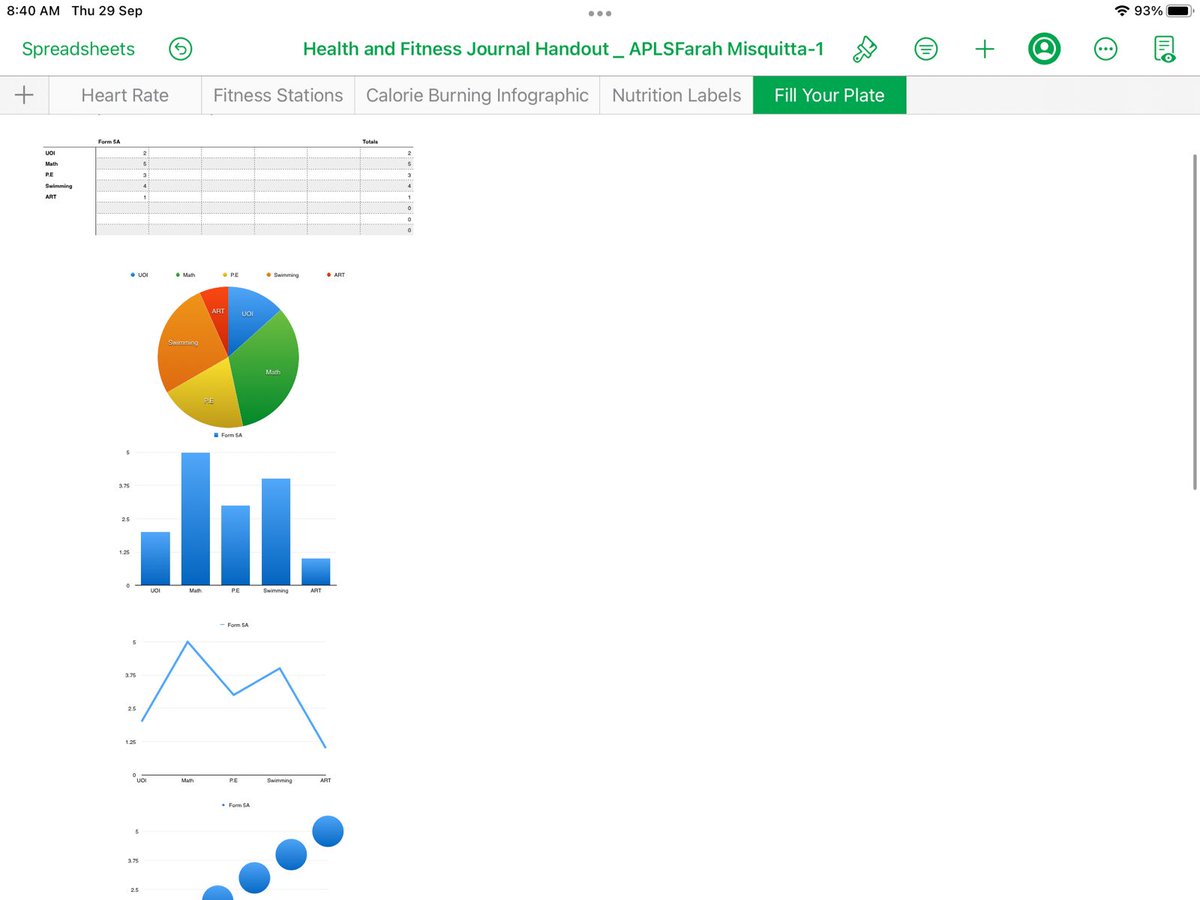This screenshot has height=900, width=1200.
Task: Tap Form 5A legend above line chart
Action: tap(234, 625)
